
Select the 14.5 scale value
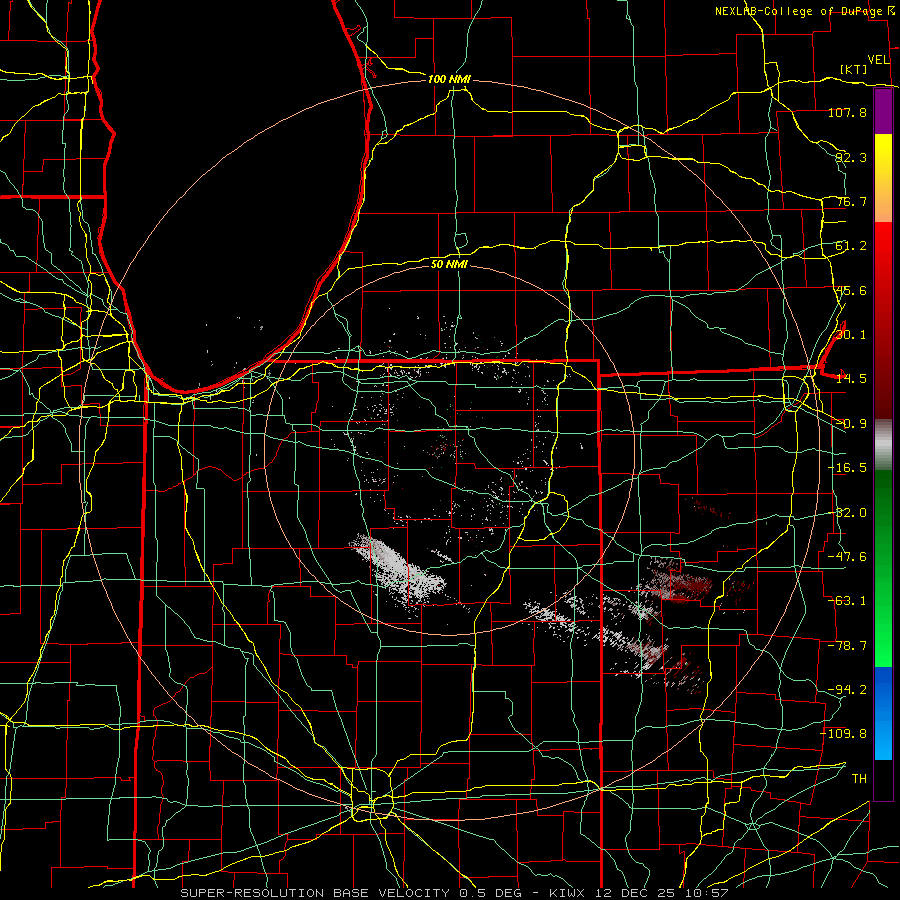(x=851, y=379)
